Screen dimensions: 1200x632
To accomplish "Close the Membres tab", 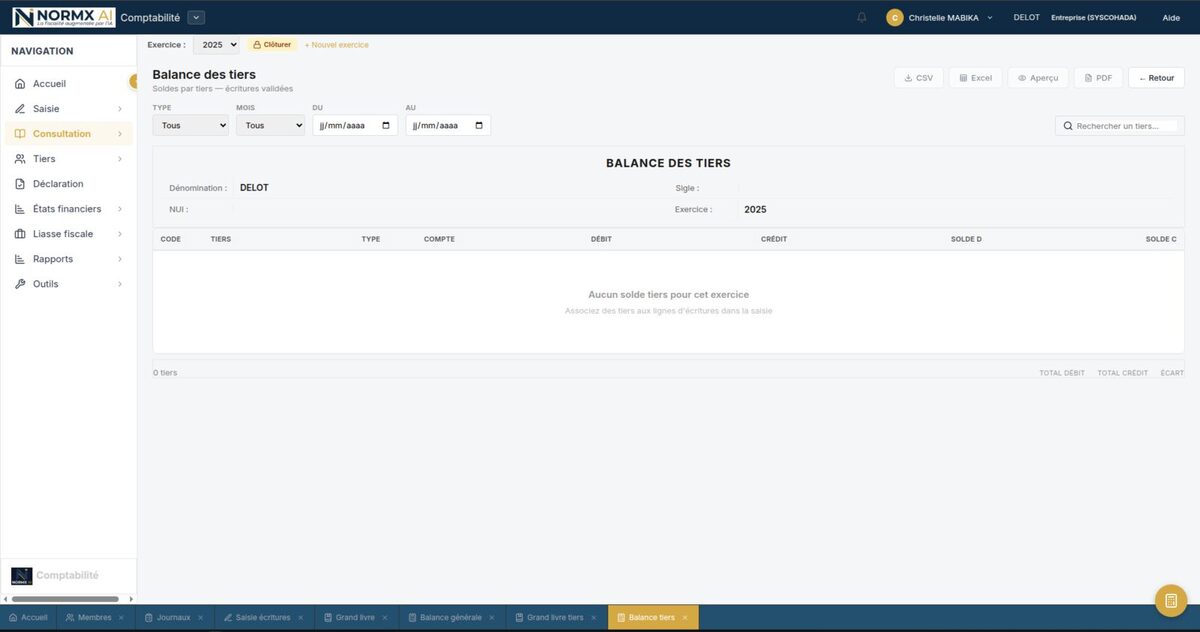I will pyautogui.click(x=122, y=618).
